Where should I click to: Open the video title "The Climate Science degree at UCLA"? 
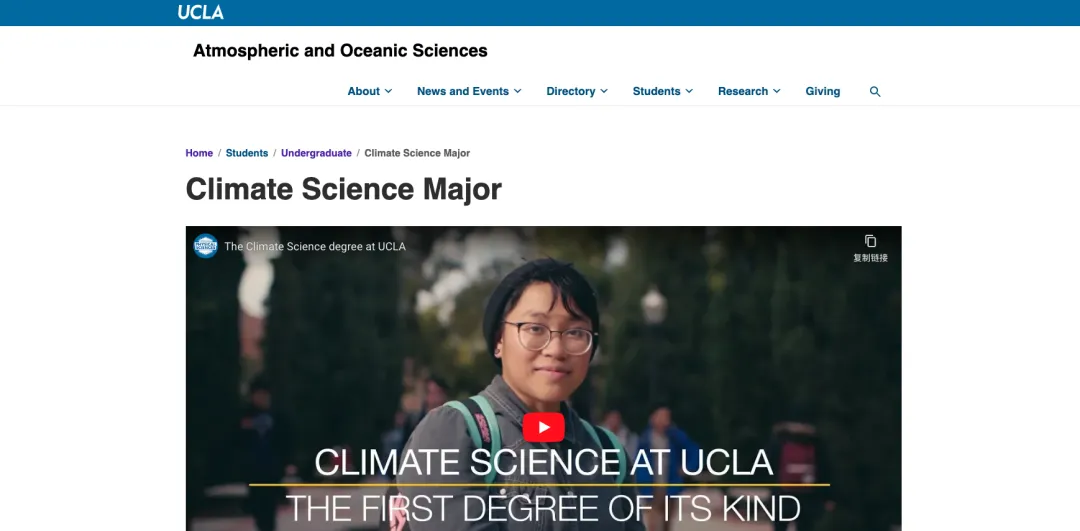pos(315,246)
